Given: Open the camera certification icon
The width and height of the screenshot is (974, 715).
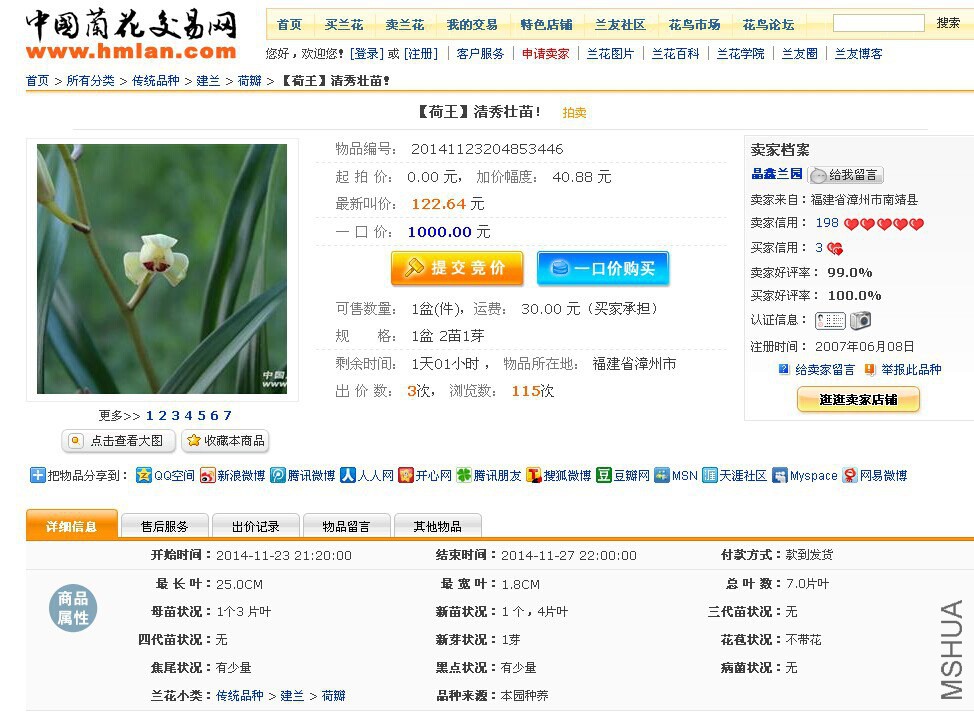Looking at the screenshot, I should [x=860, y=320].
